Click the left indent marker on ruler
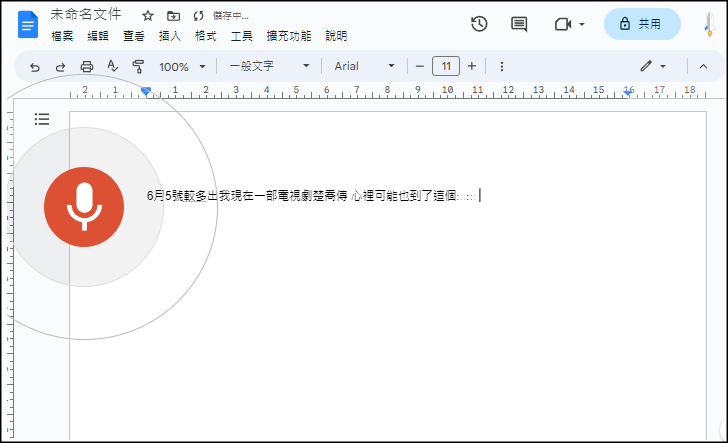The height and width of the screenshot is (443, 728). [146, 92]
